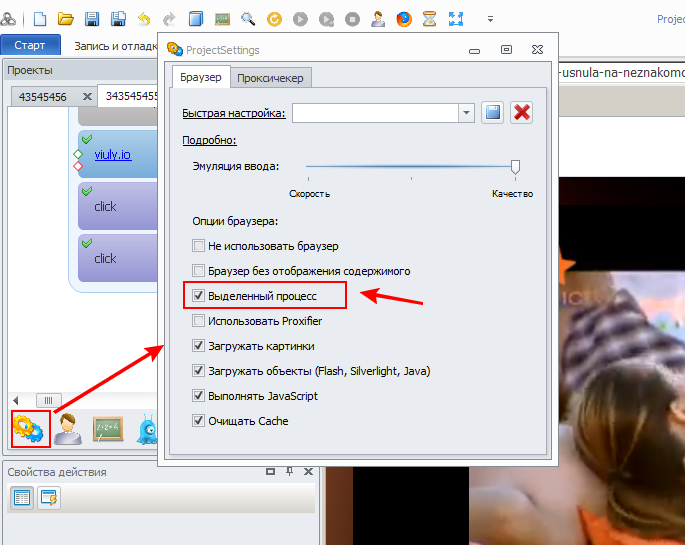685x545 pixels.
Task: Save quick setting with blue disk icon
Action: click(x=492, y=113)
